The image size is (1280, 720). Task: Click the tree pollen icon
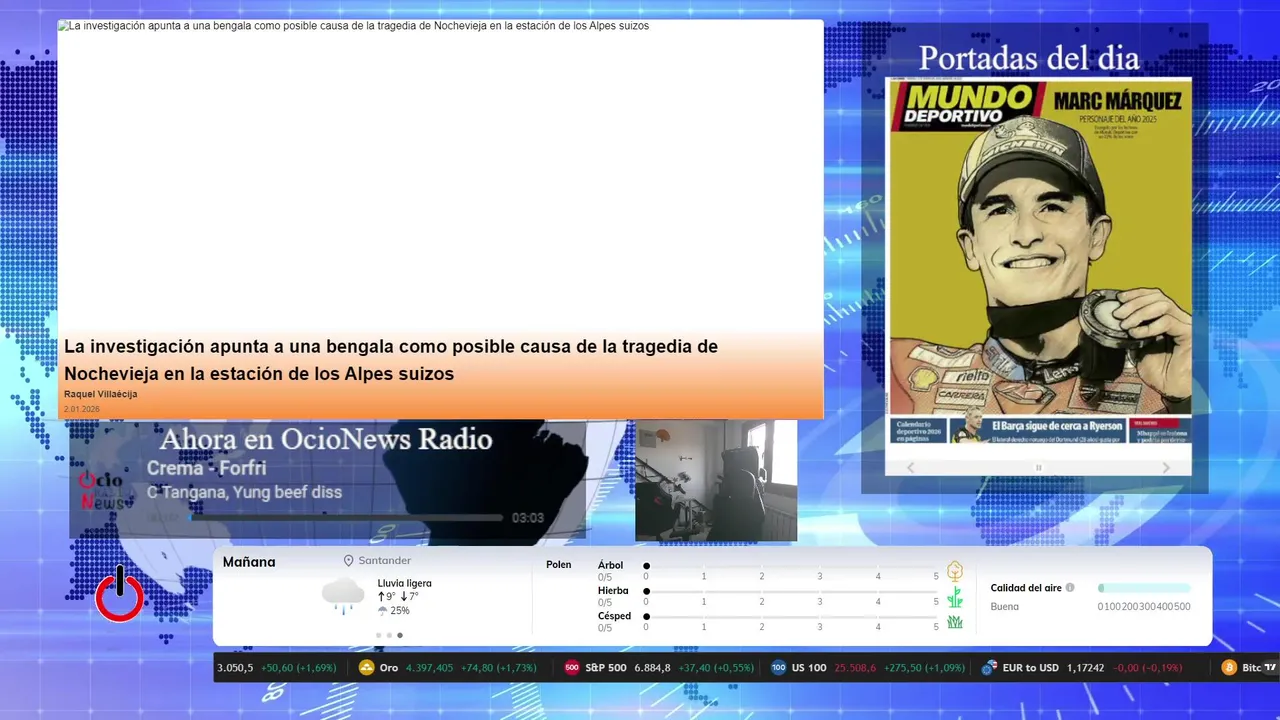point(955,571)
